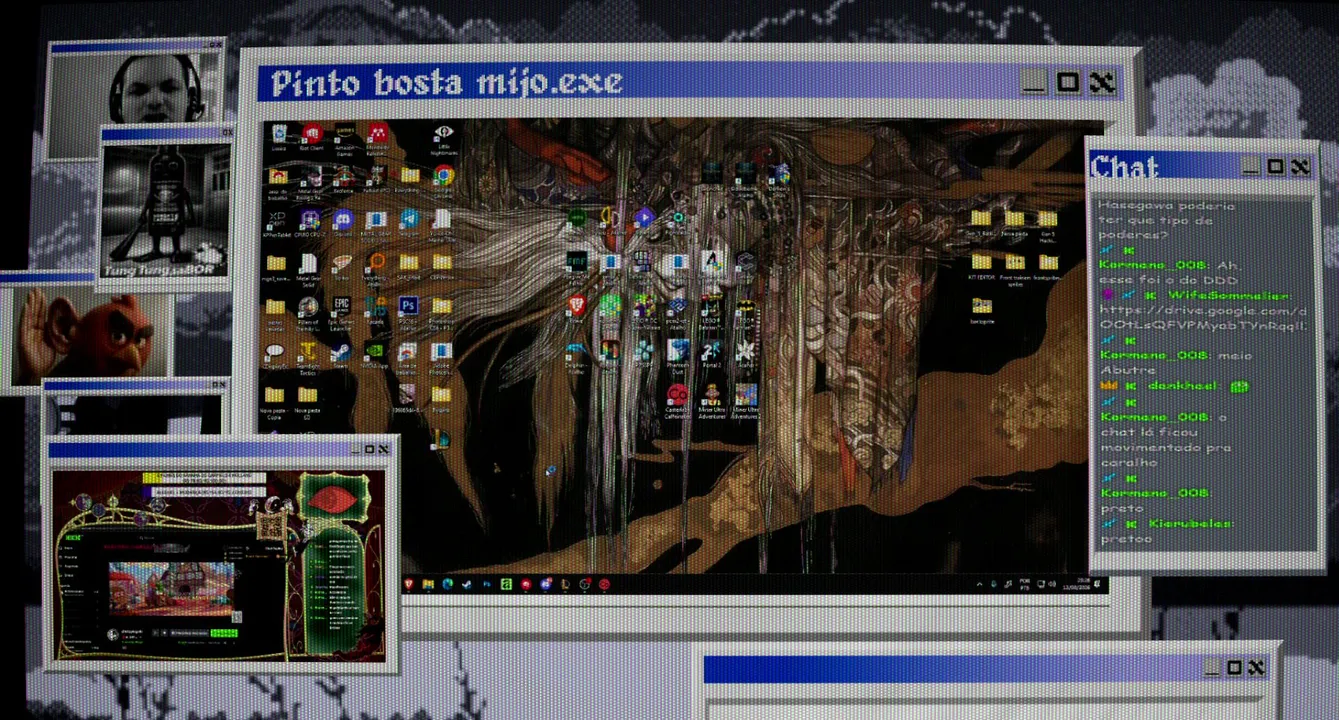The image size is (1339, 720).
Task: Launch CPUID CPU-Z from the desktop
Action: 310,223
